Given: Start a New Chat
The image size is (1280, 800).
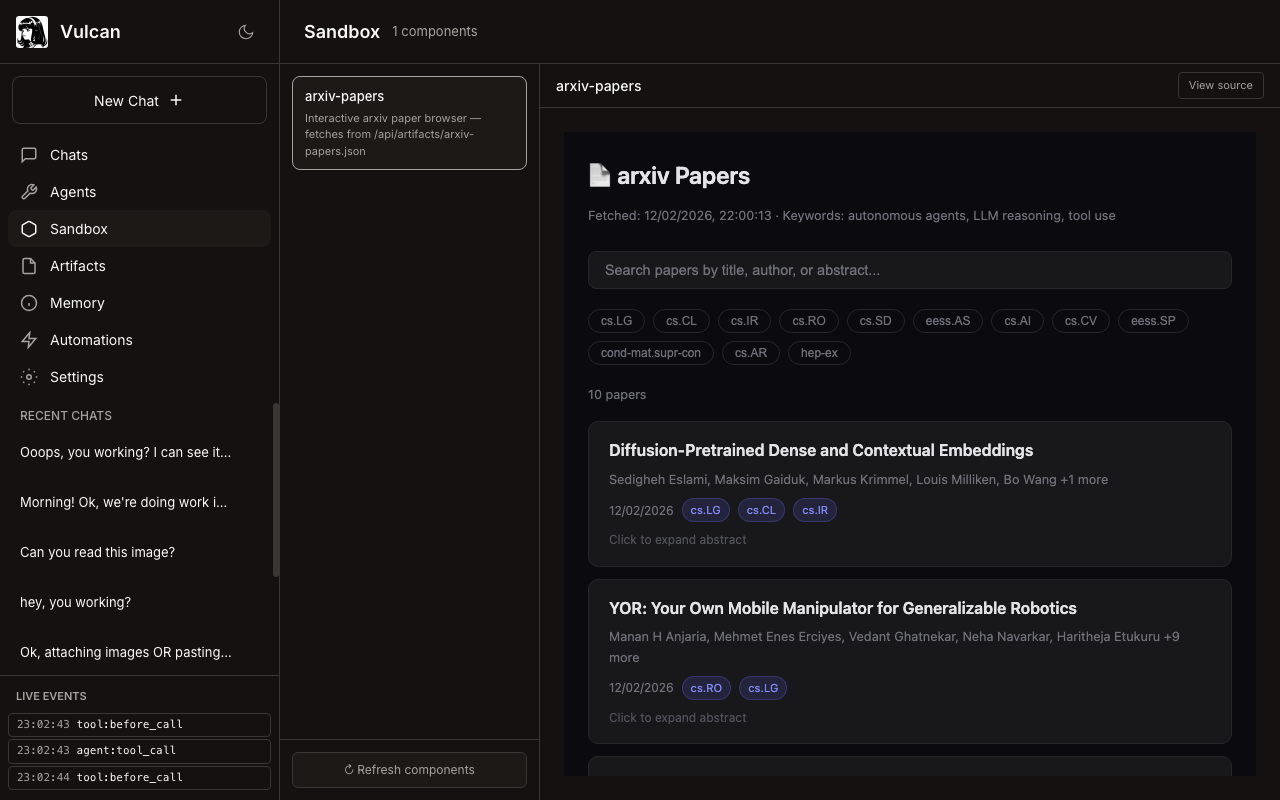Looking at the screenshot, I should (x=139, y=100).
